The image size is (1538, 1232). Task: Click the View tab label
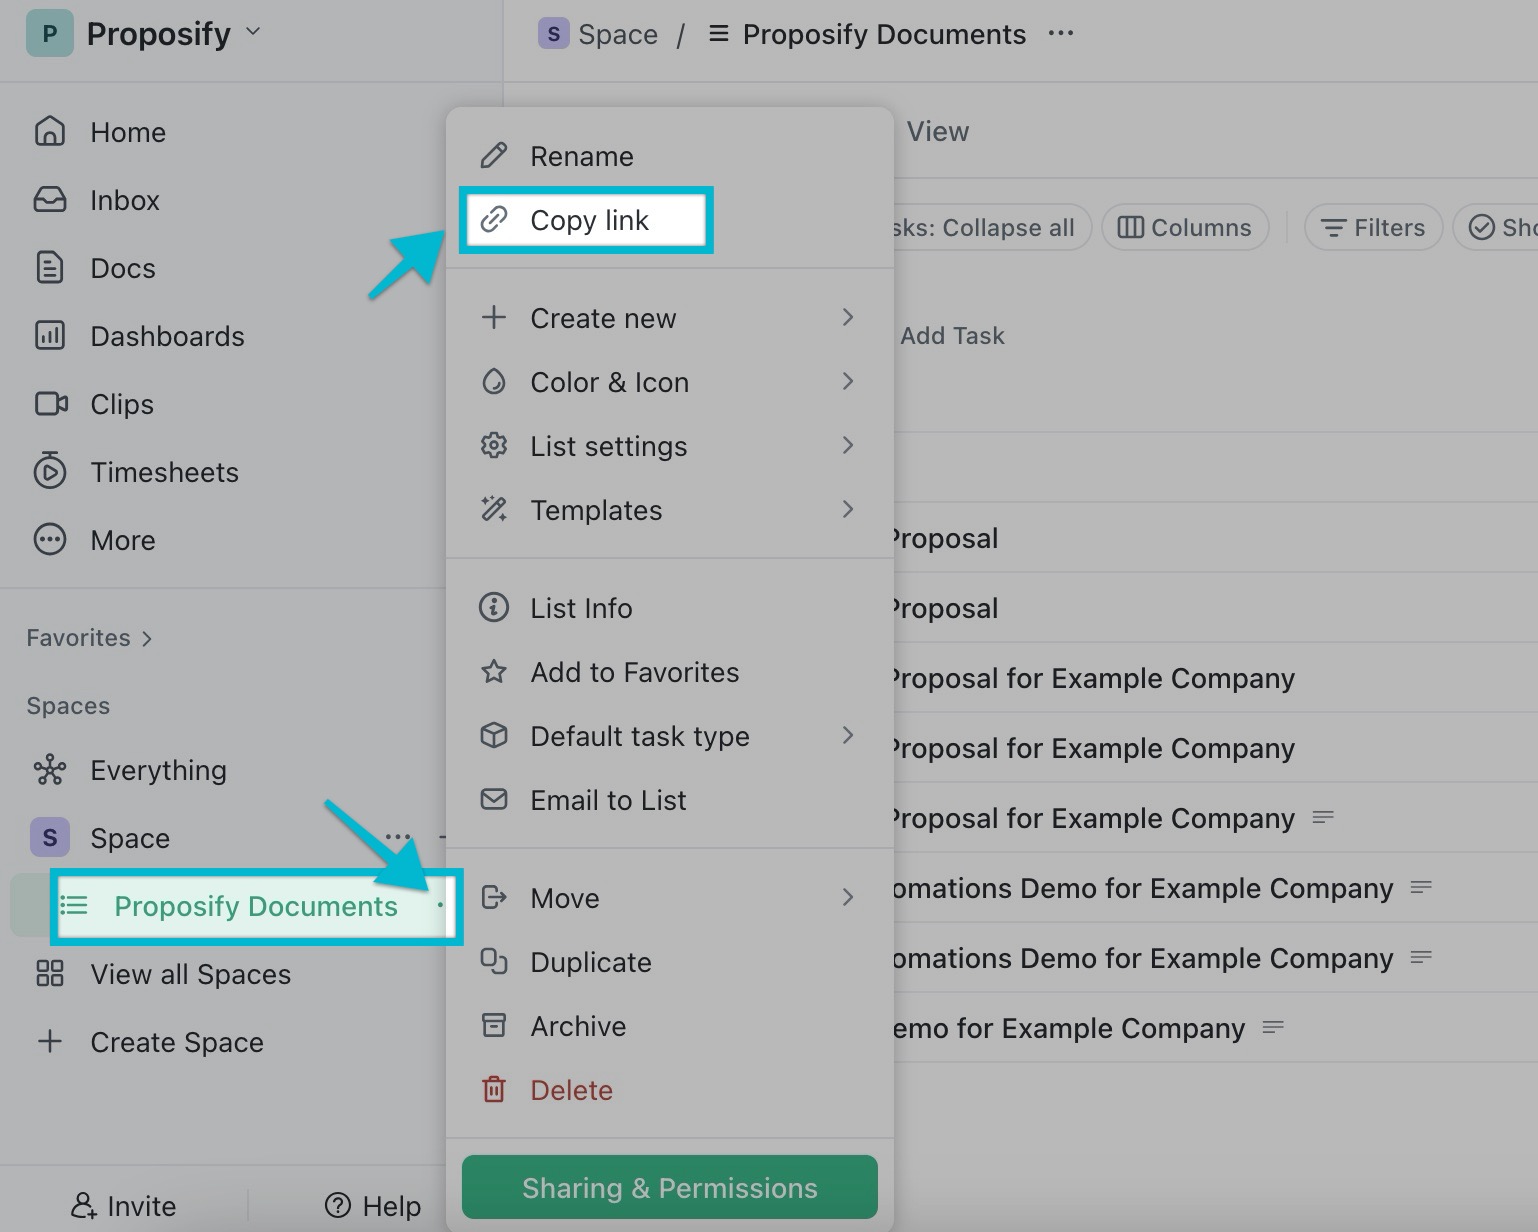[x=938, y=132]
